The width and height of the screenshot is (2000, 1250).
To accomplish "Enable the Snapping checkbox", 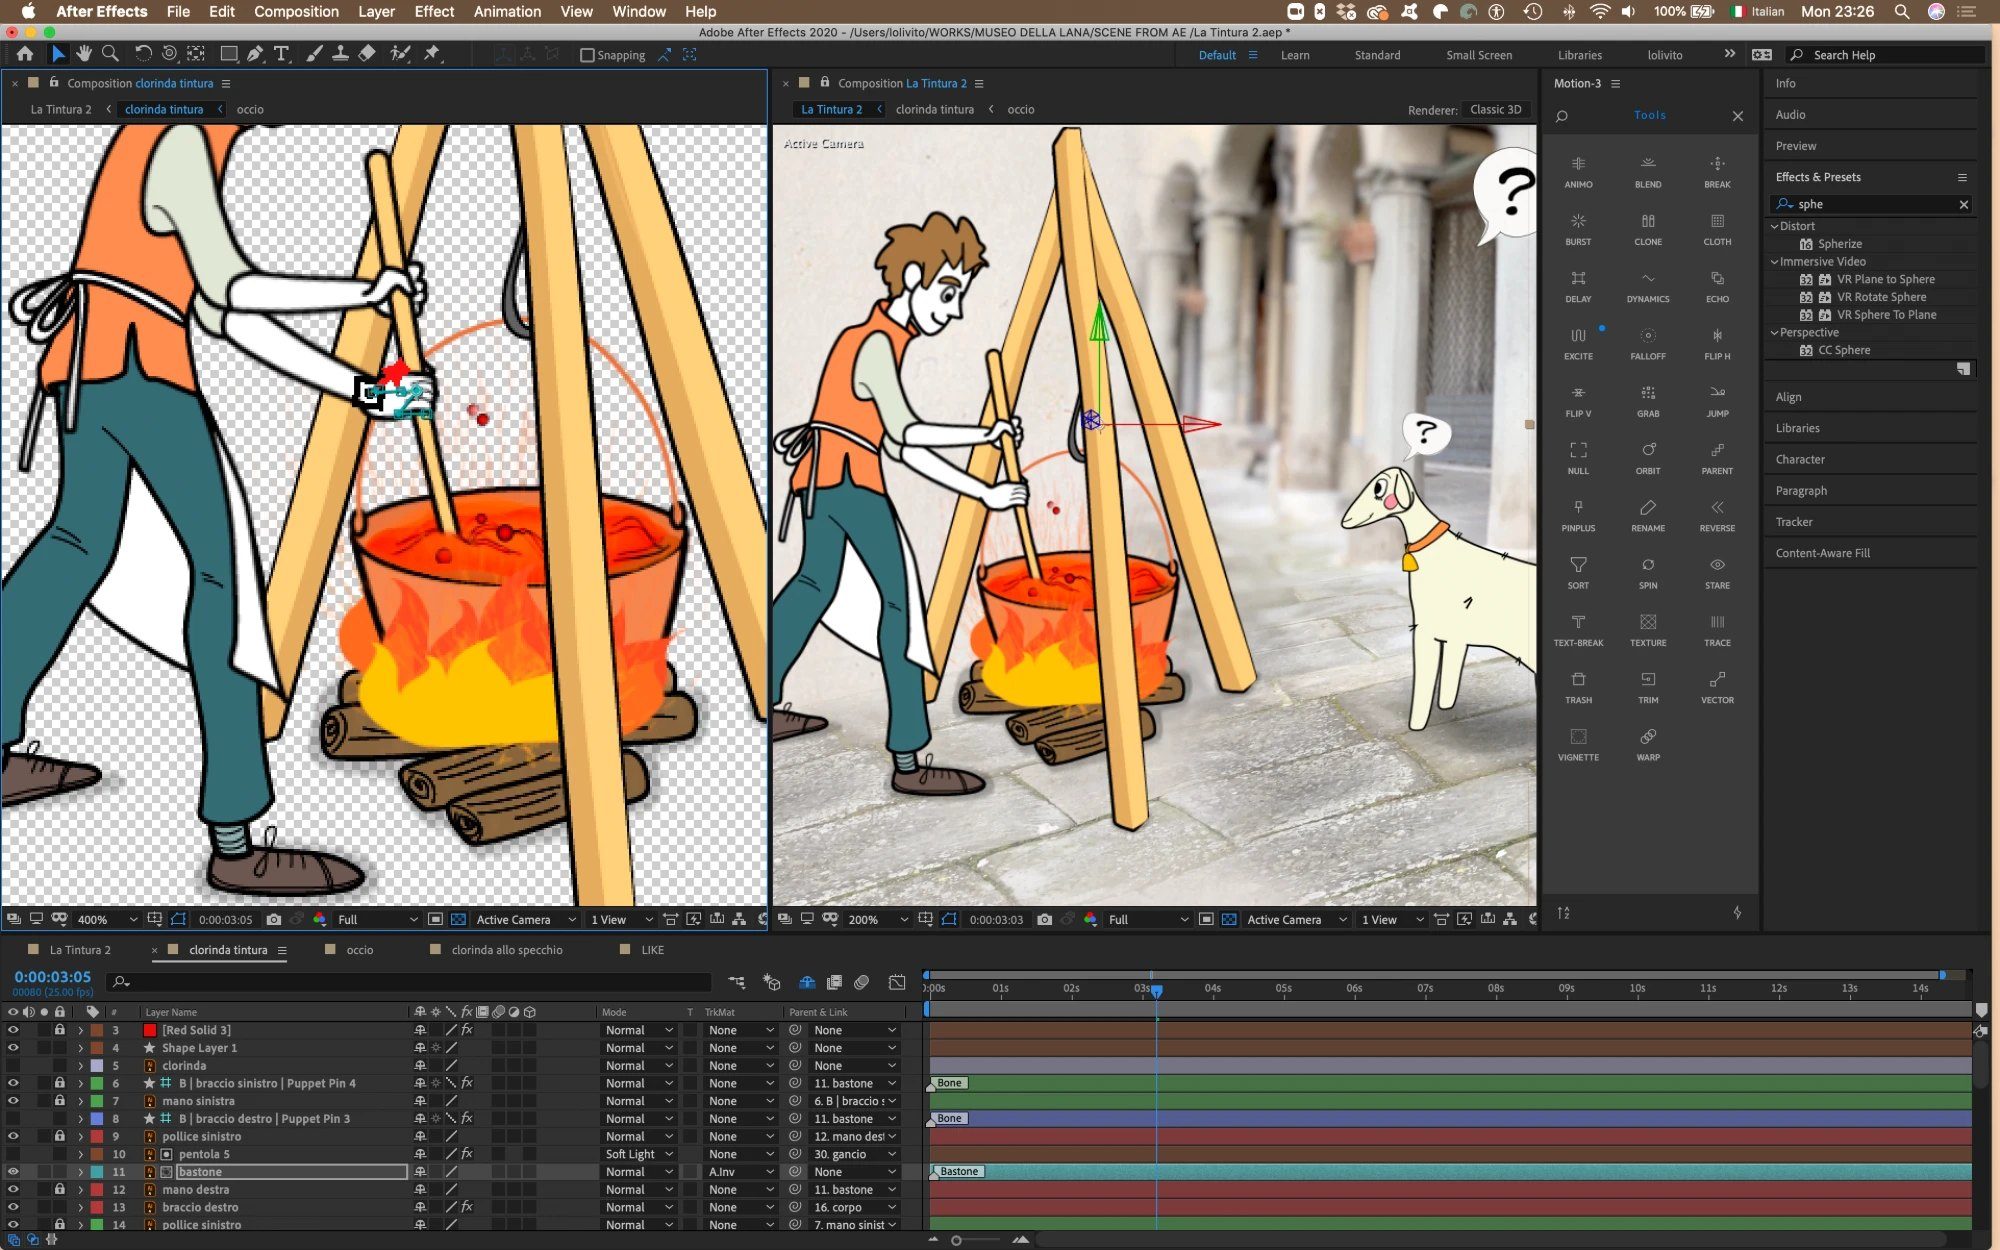I will [x=587, y=55].
